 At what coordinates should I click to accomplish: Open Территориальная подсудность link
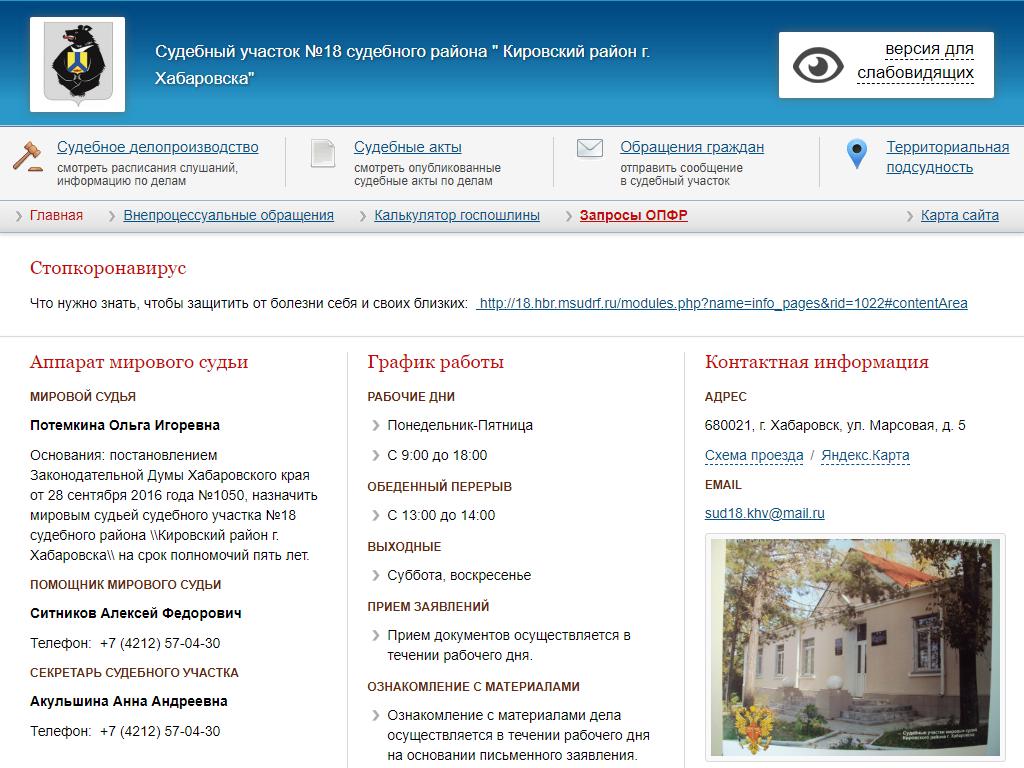946,157
